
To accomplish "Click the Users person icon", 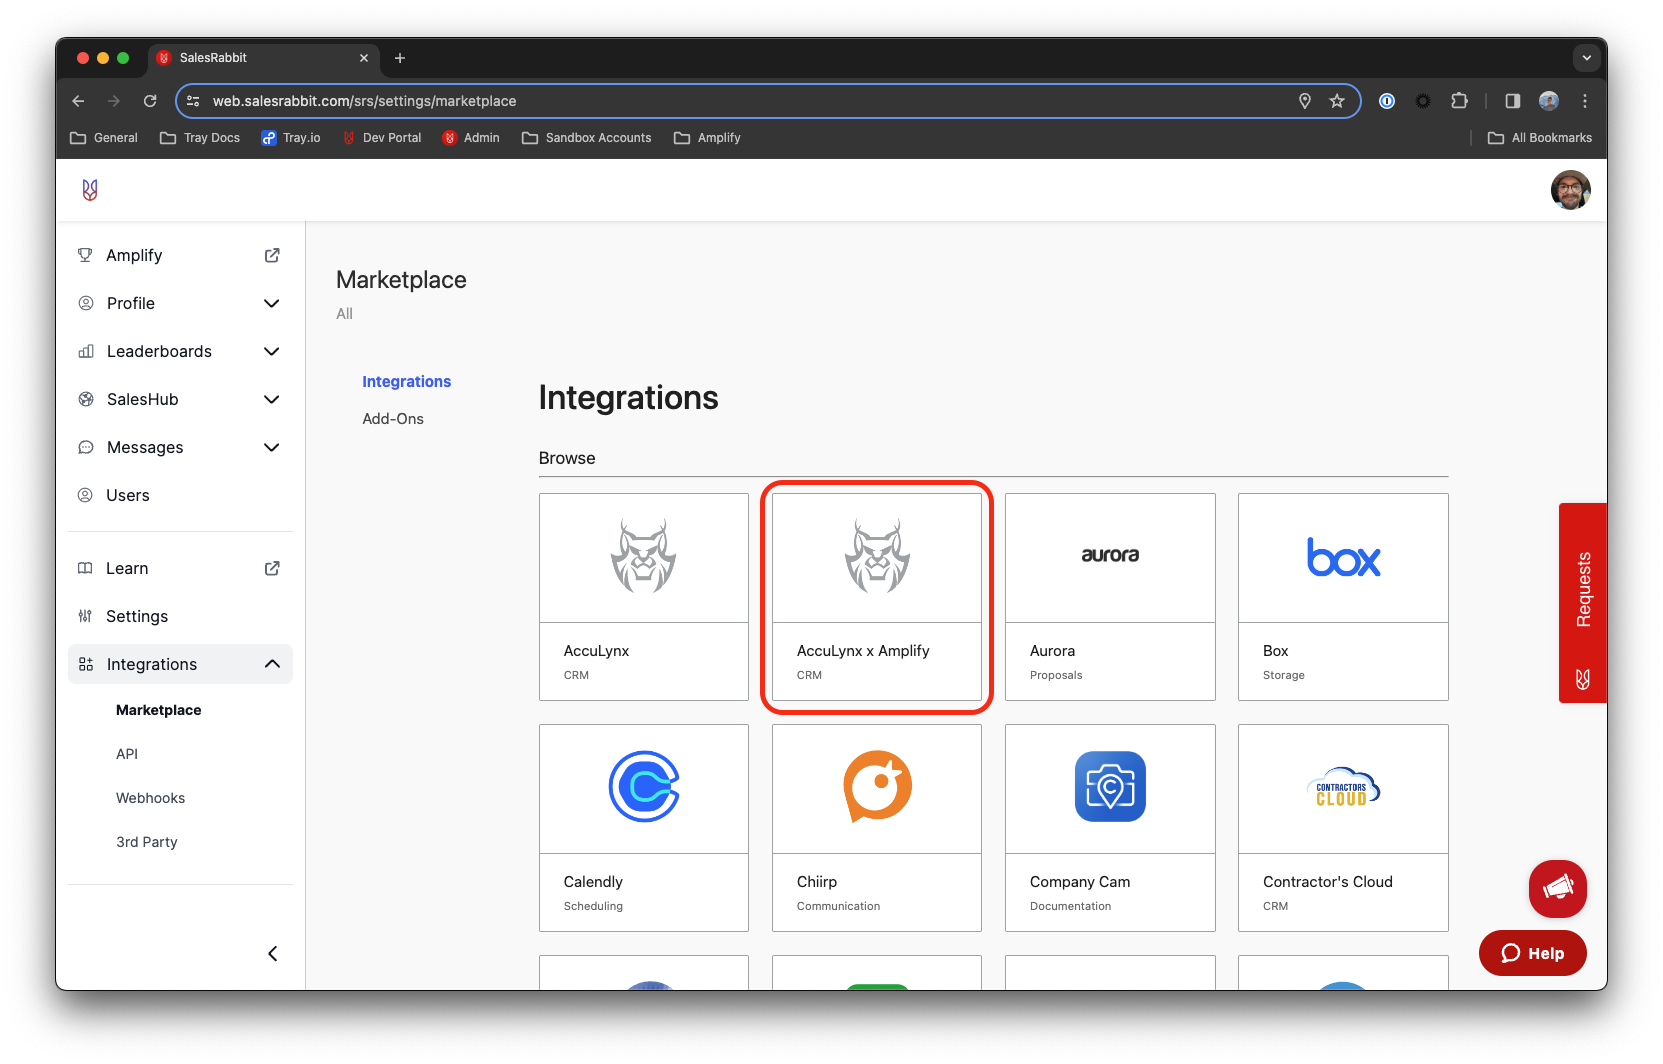I will click(85, 495).
